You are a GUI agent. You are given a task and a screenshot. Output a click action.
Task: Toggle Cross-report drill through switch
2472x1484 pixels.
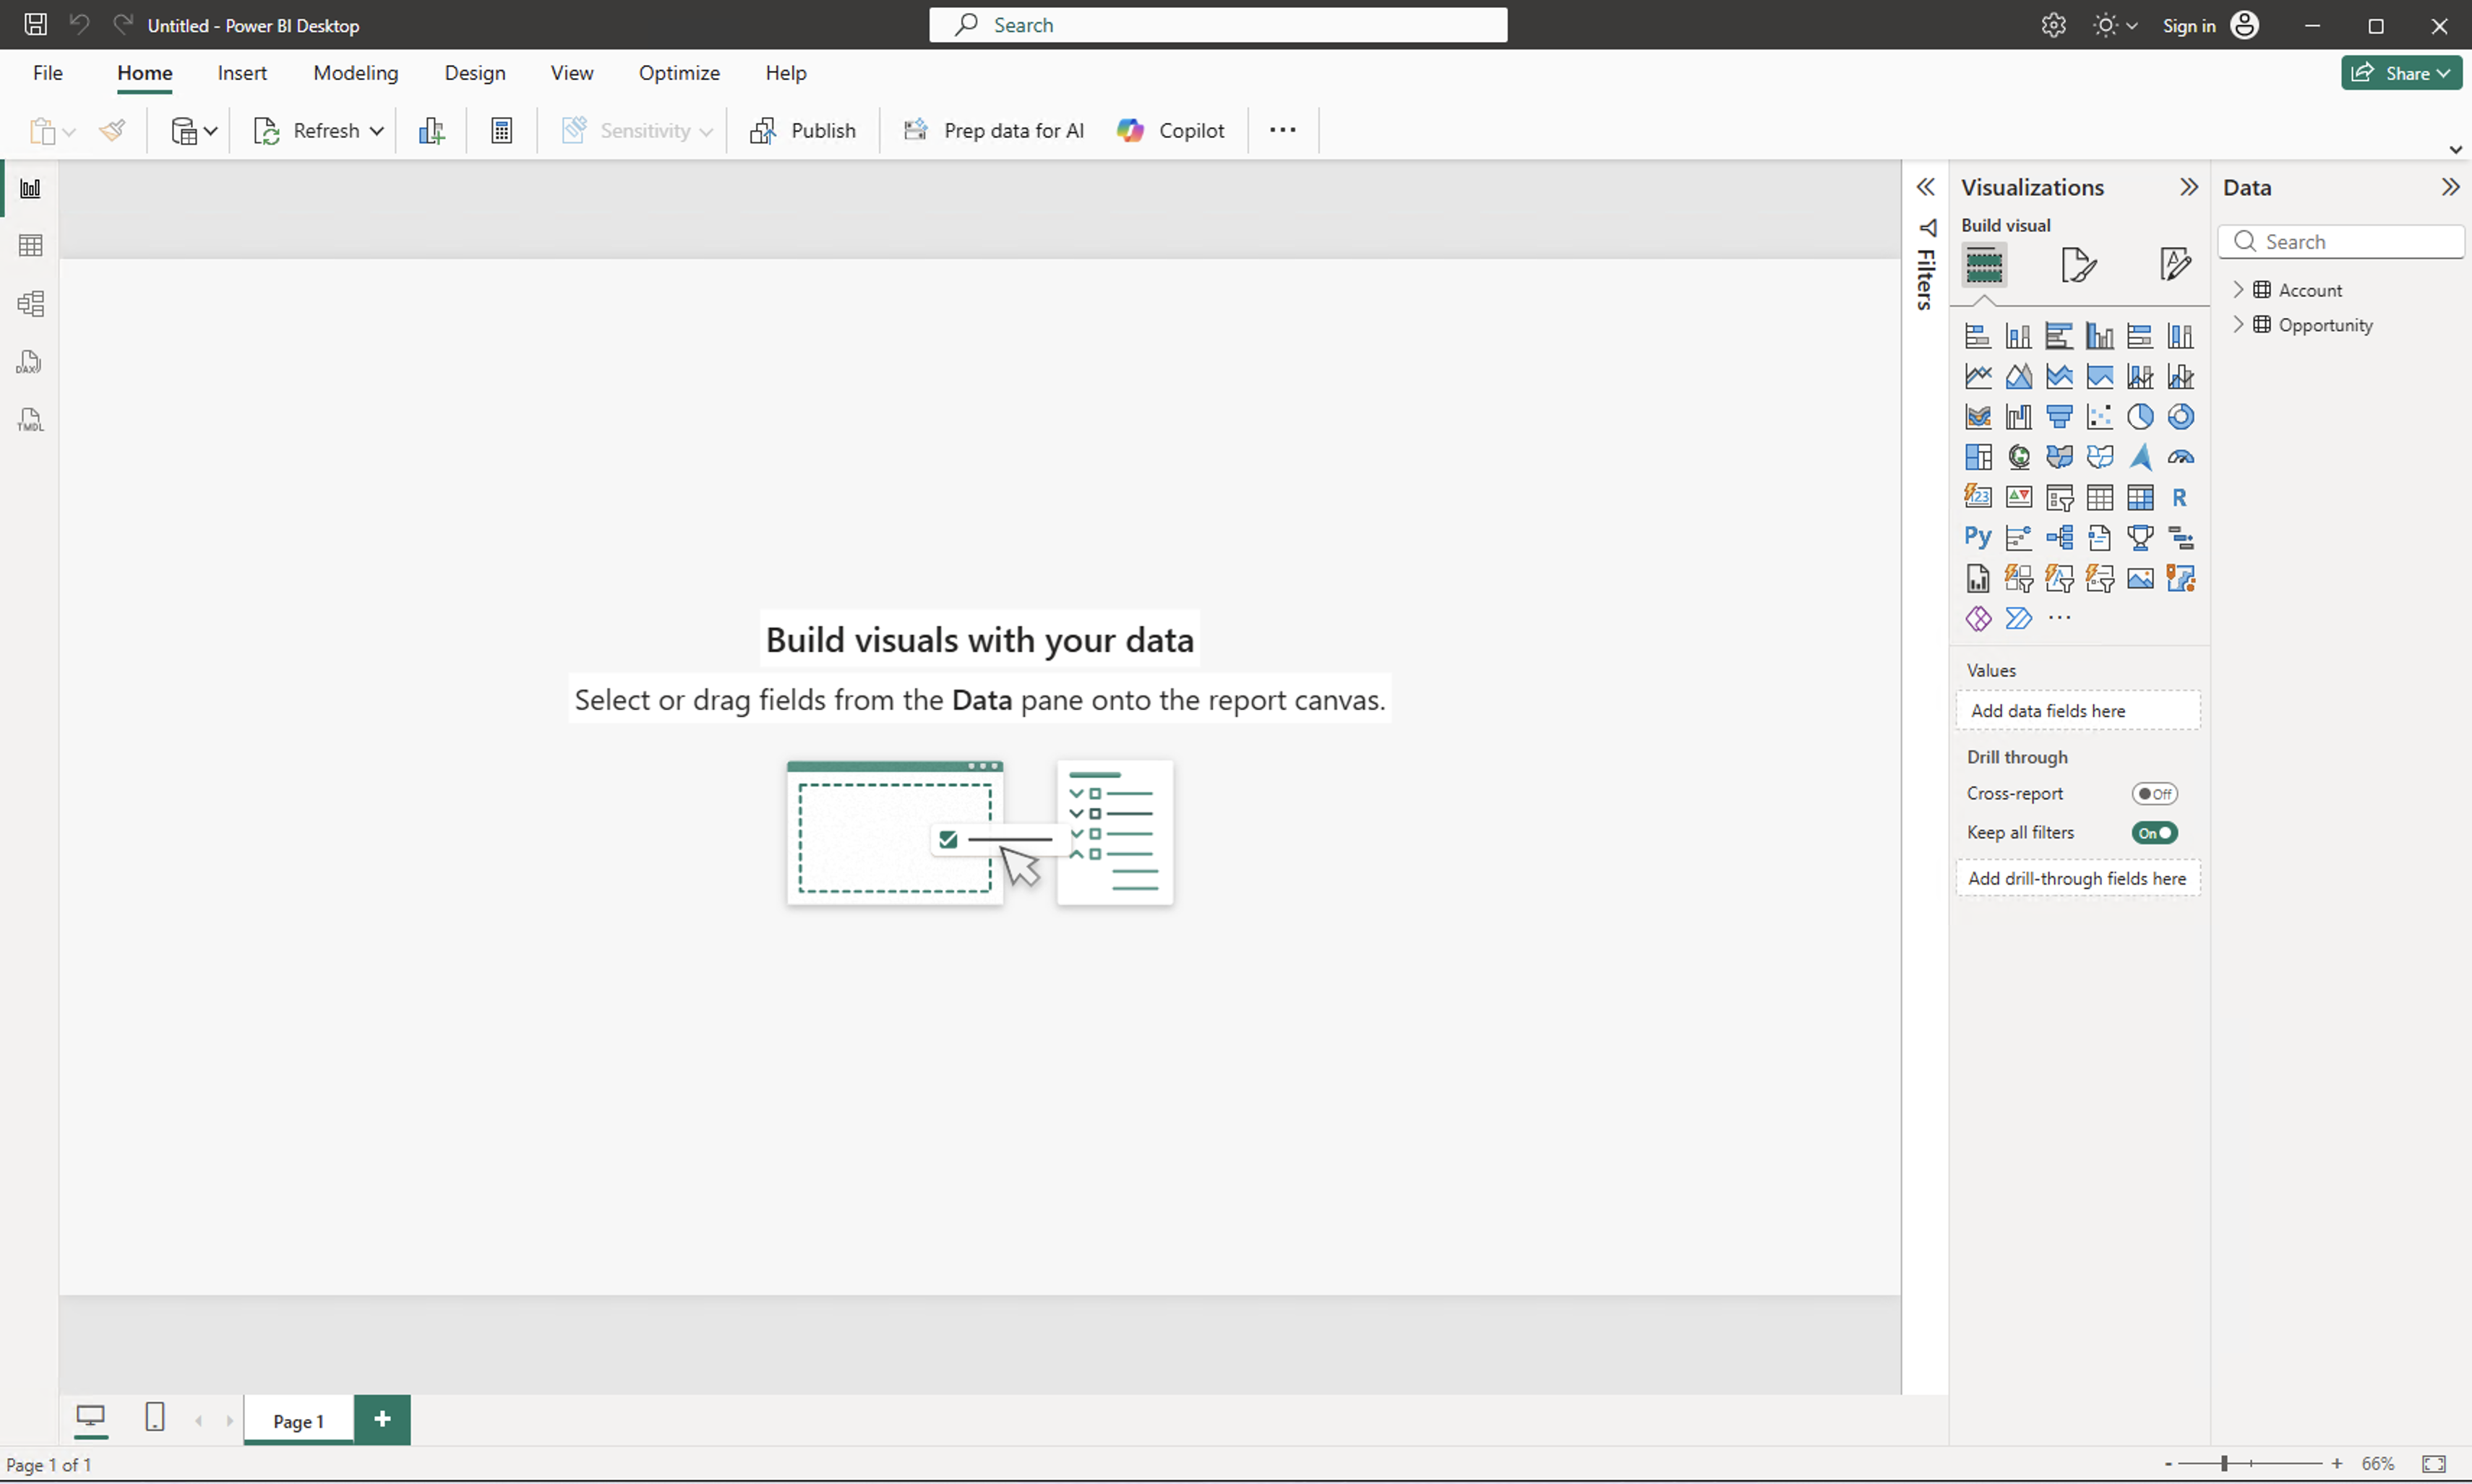pyautogui.click(x=2154, y=794)
